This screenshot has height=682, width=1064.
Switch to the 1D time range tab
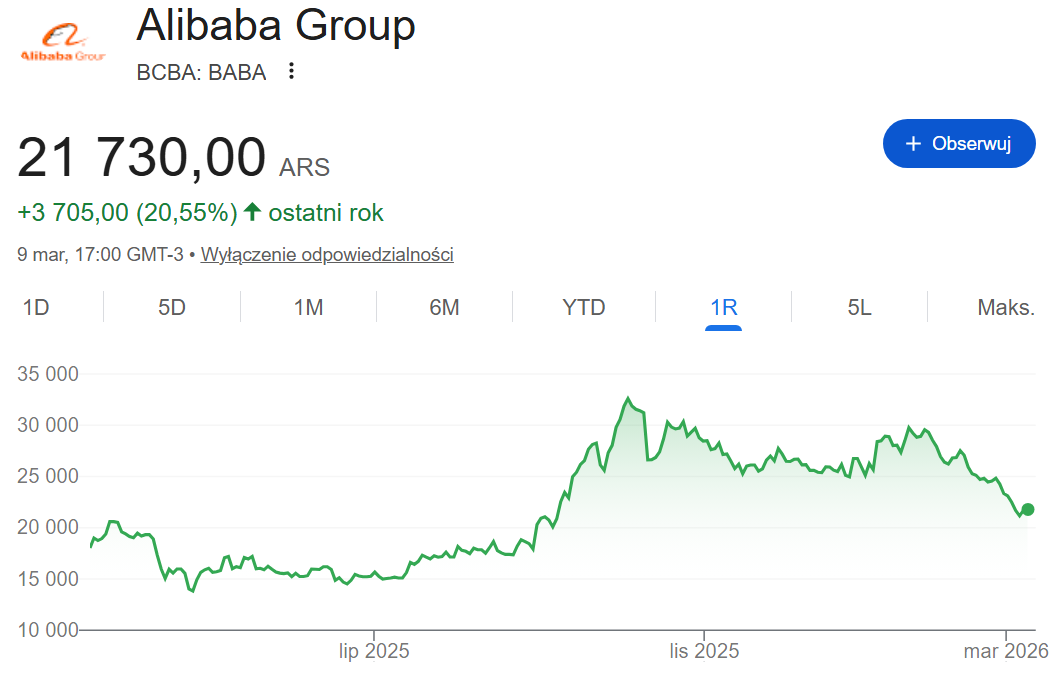pos(36,307)
